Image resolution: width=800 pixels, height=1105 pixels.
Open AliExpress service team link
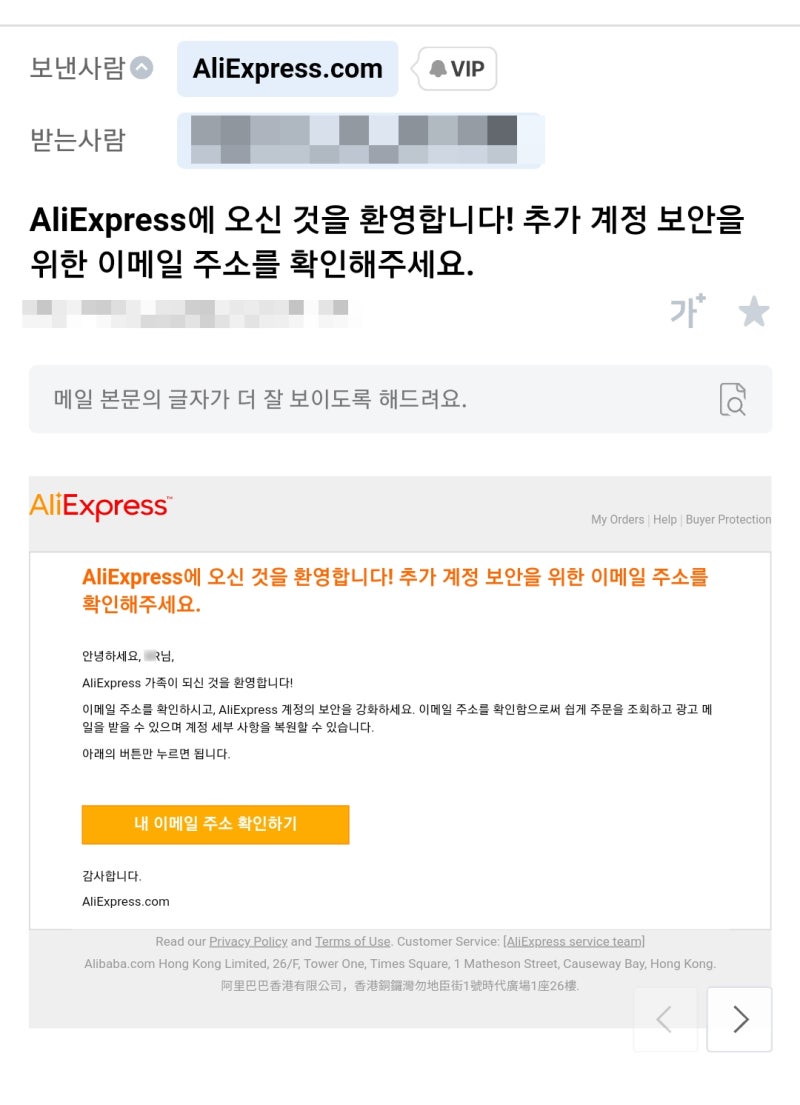574,942
